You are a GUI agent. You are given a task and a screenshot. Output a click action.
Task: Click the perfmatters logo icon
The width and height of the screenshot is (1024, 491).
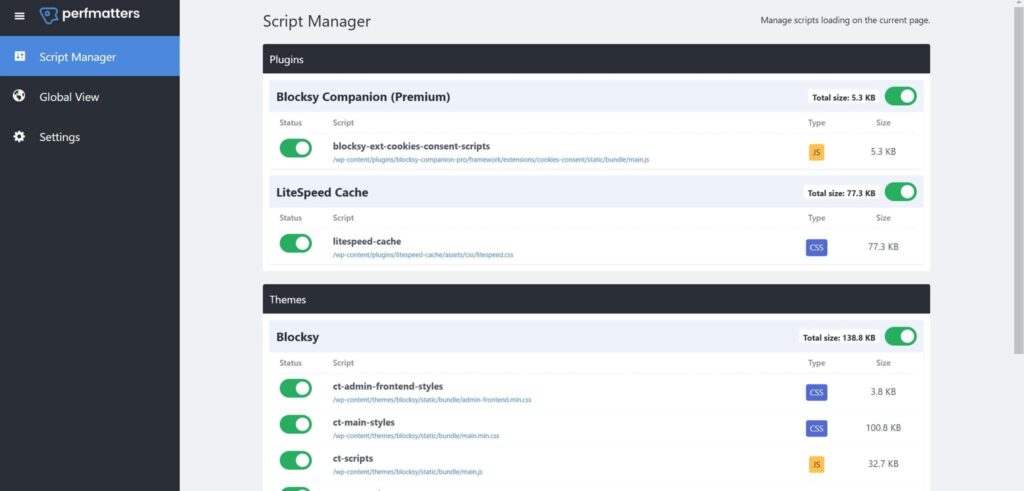[48, 15]
